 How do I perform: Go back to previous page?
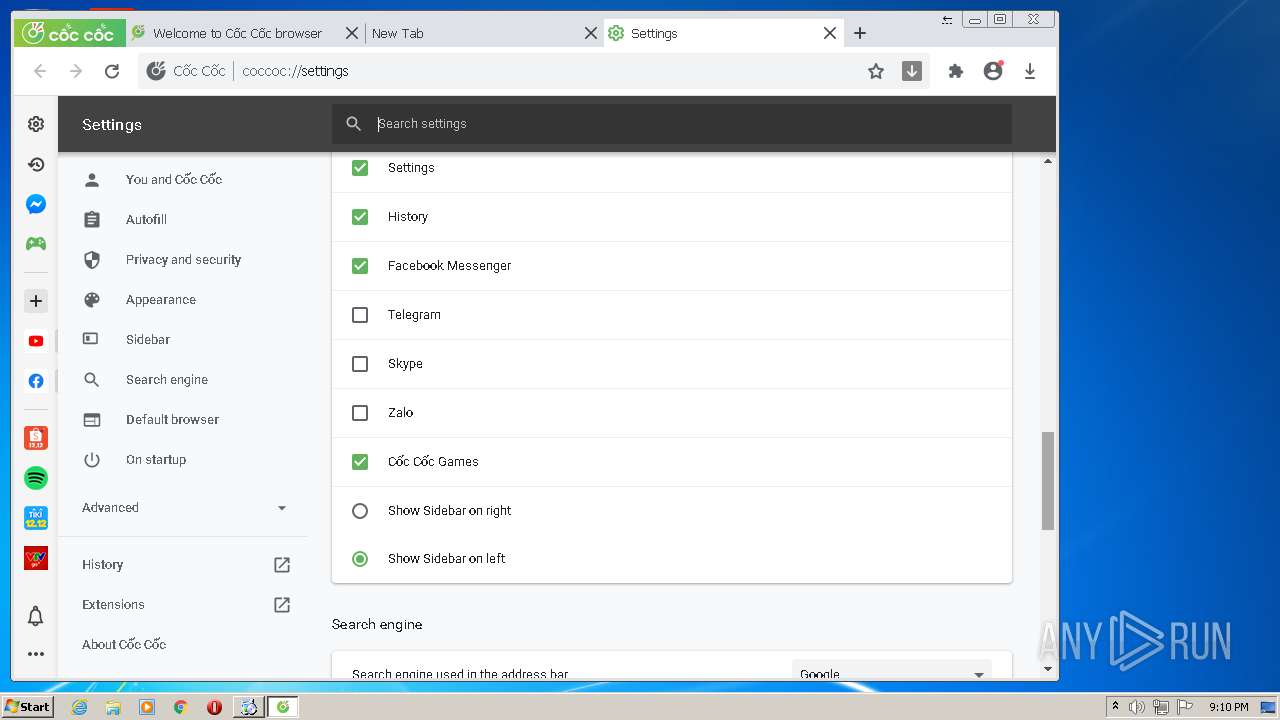(40, 71)
